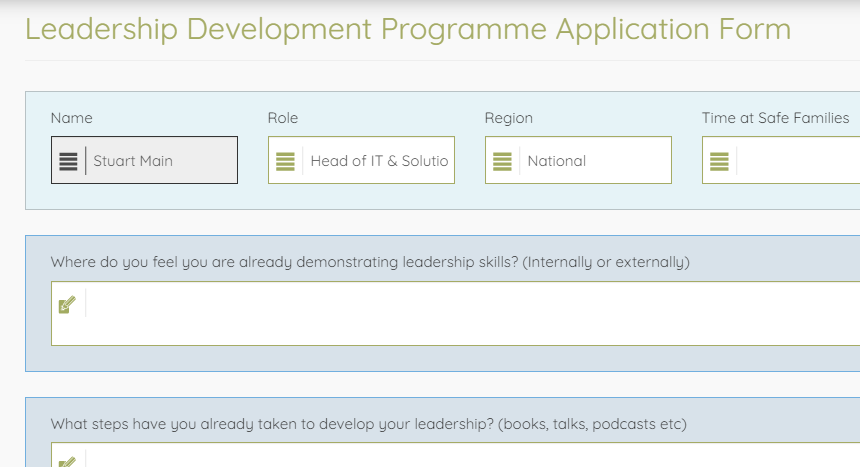
Task: Click the Leadership Development Programme Application Form heading
Action: tap(408, 29)
